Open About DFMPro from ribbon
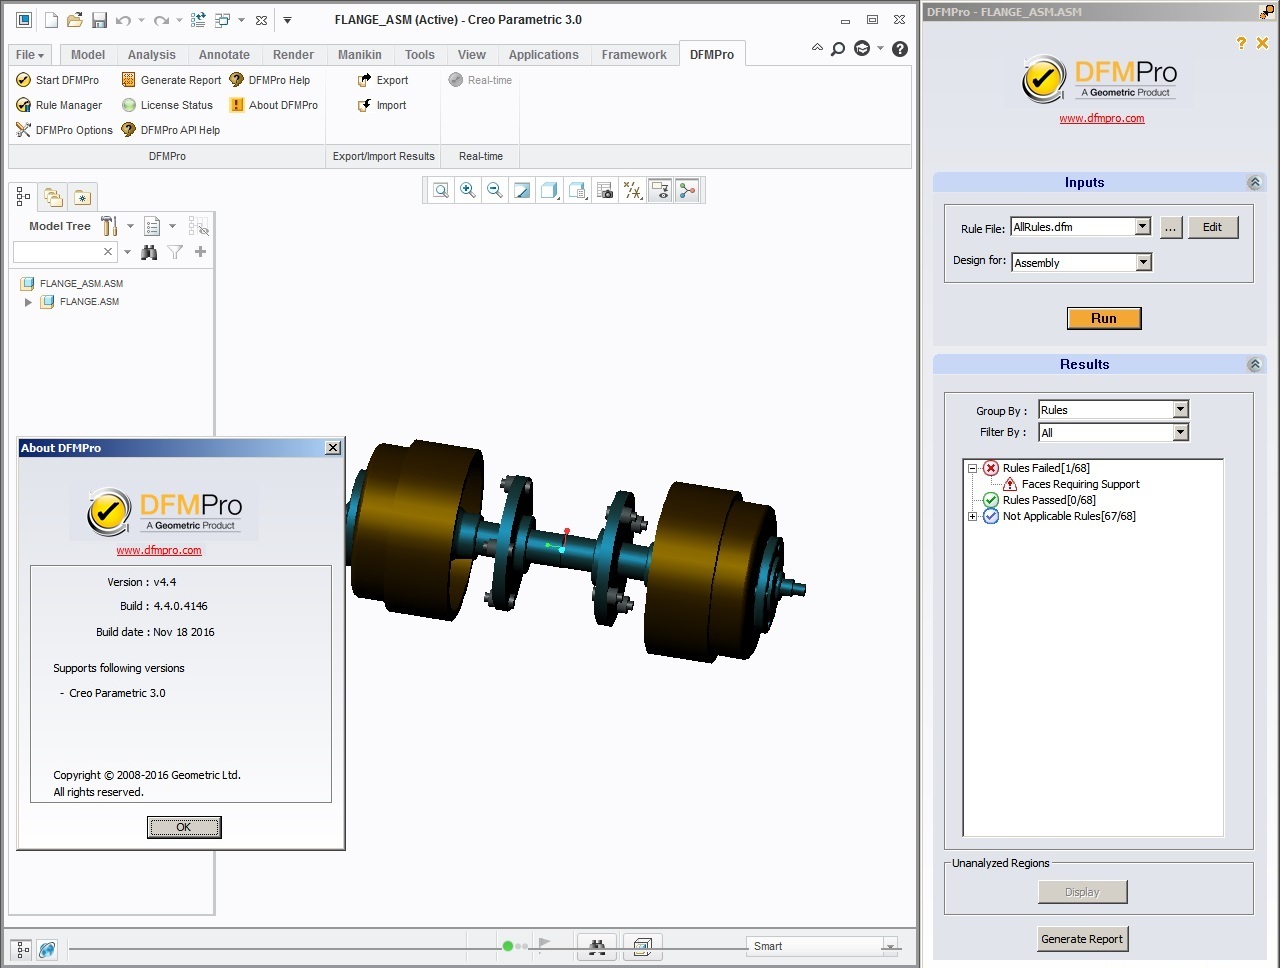Viewport: 1280px width, 968px height. pos(274,105)
